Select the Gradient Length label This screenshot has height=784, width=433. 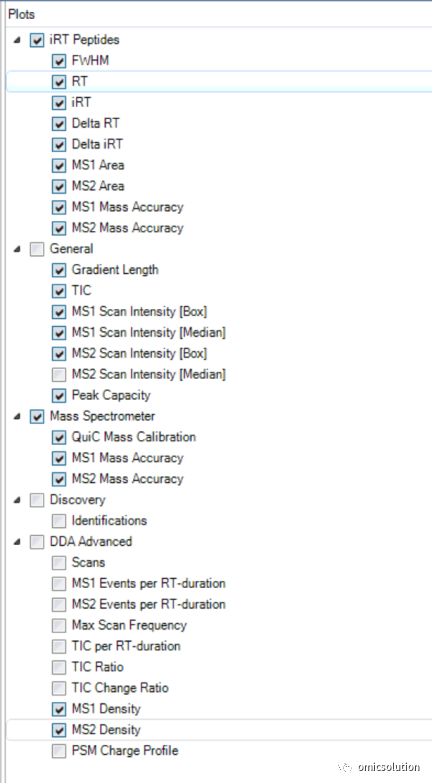[x=115, y=270]
